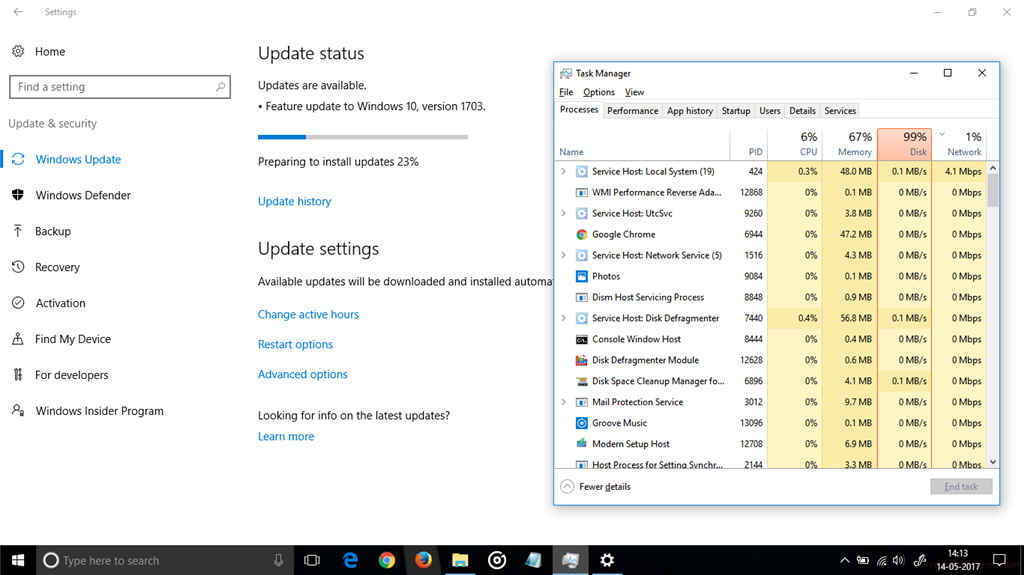
Task: Show hidden system tray icons
Action: pyautogui.click(x=844, y=560)
